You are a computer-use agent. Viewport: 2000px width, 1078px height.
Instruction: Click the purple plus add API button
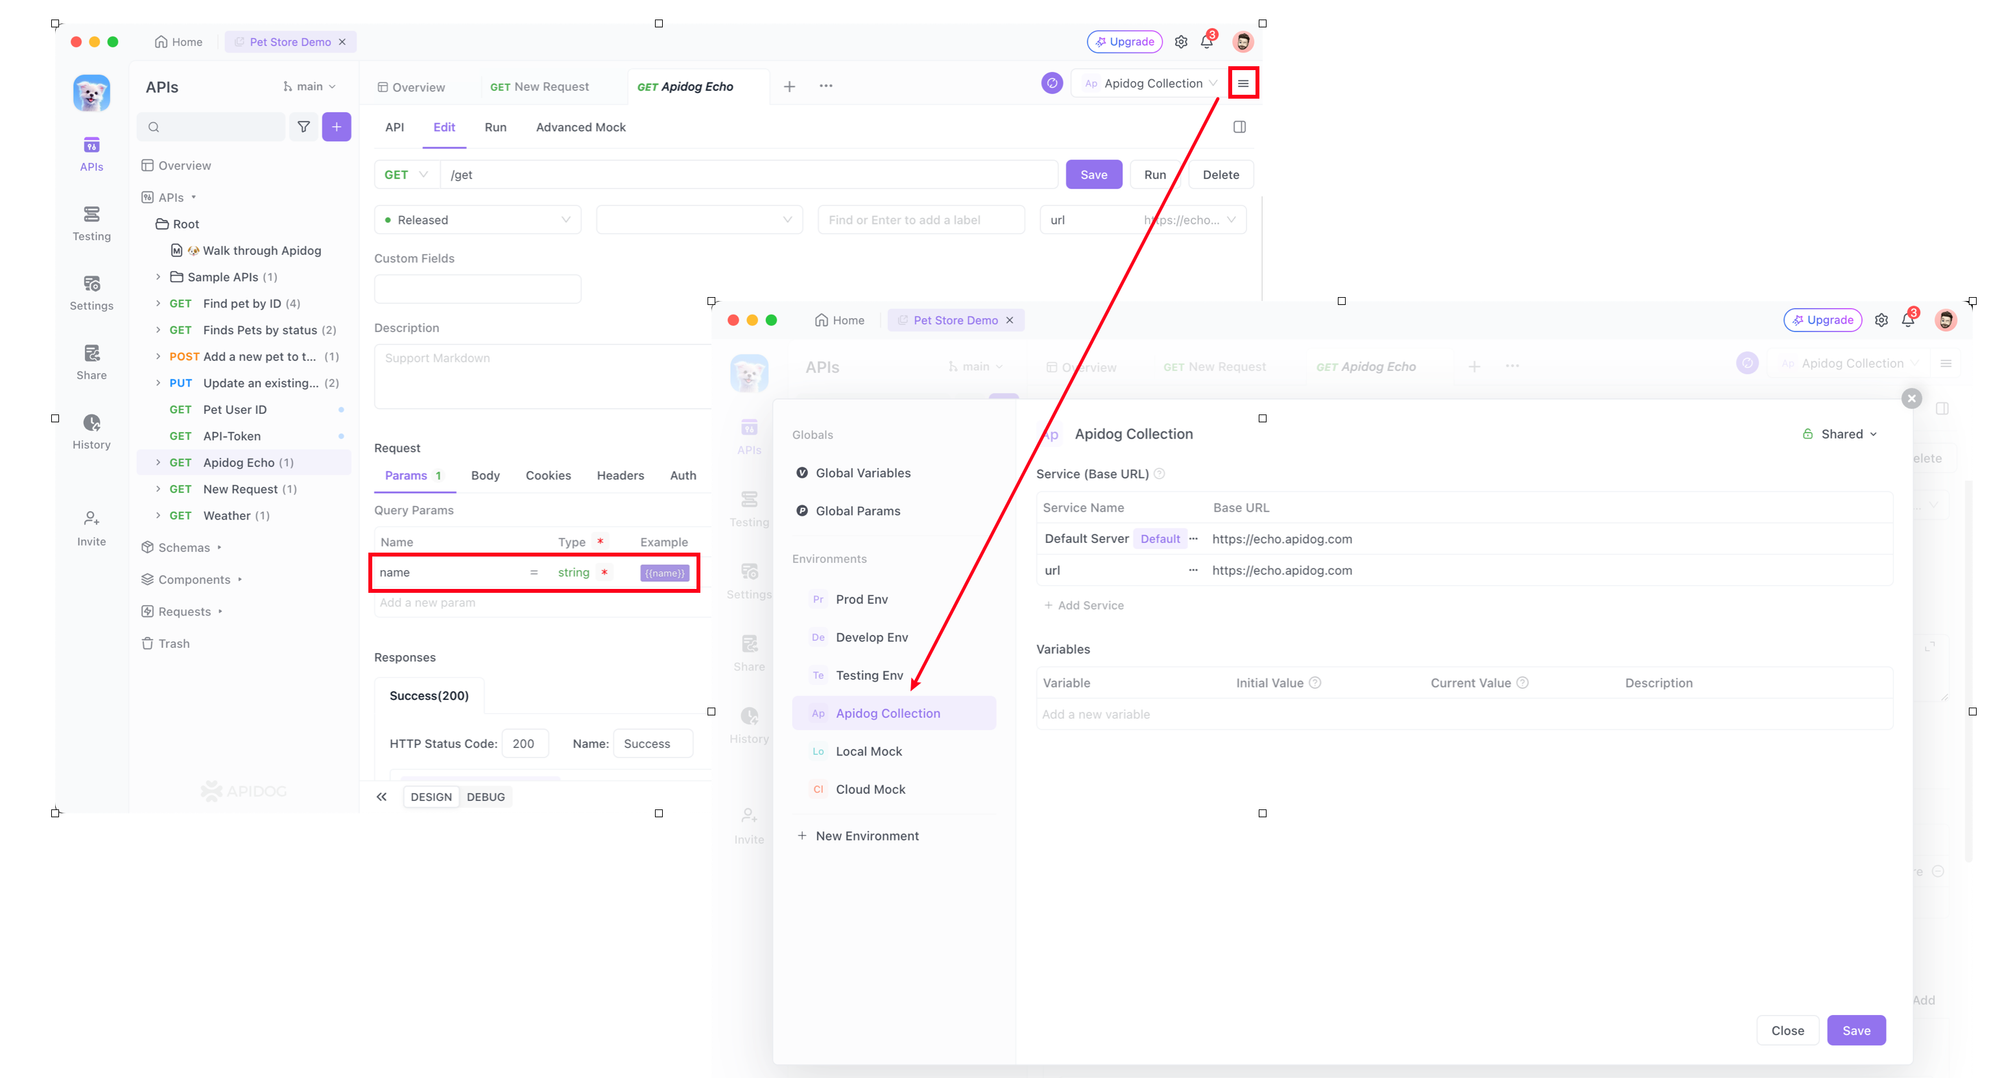[x=337, y=127]
